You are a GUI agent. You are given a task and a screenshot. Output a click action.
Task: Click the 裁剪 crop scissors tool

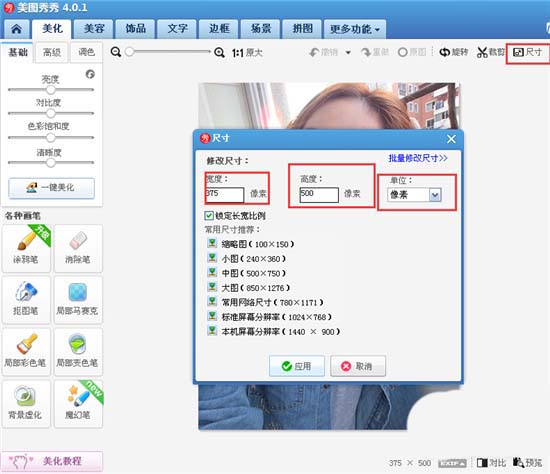click(x=491, y=53)
